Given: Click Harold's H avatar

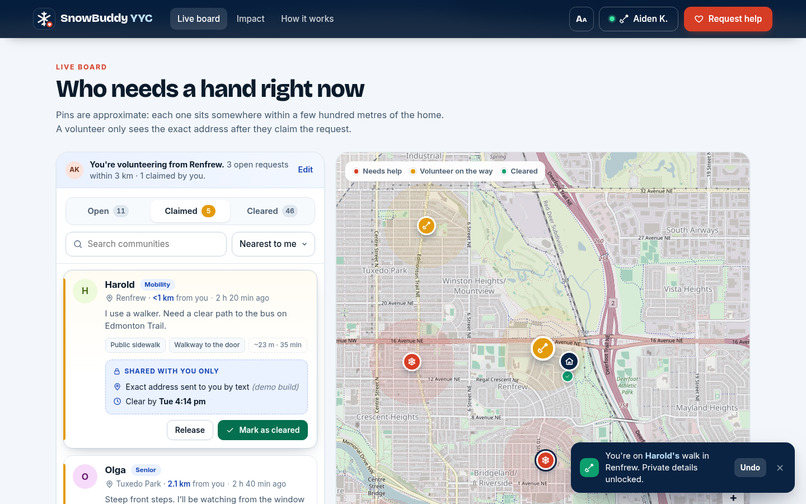Looking at the screenshot, I should coord(85,291).
